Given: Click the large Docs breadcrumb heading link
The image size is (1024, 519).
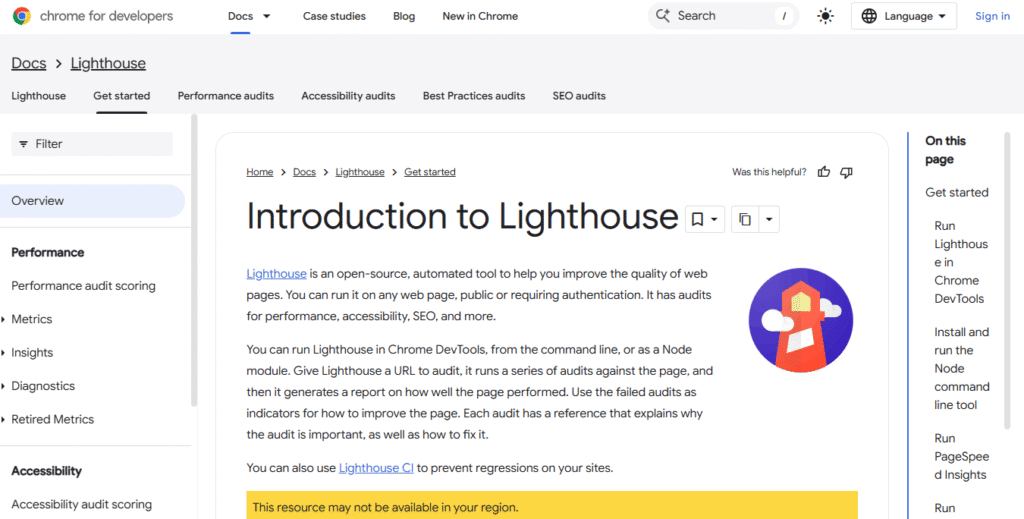Looking at the screenshot, I should pos(29,63).
